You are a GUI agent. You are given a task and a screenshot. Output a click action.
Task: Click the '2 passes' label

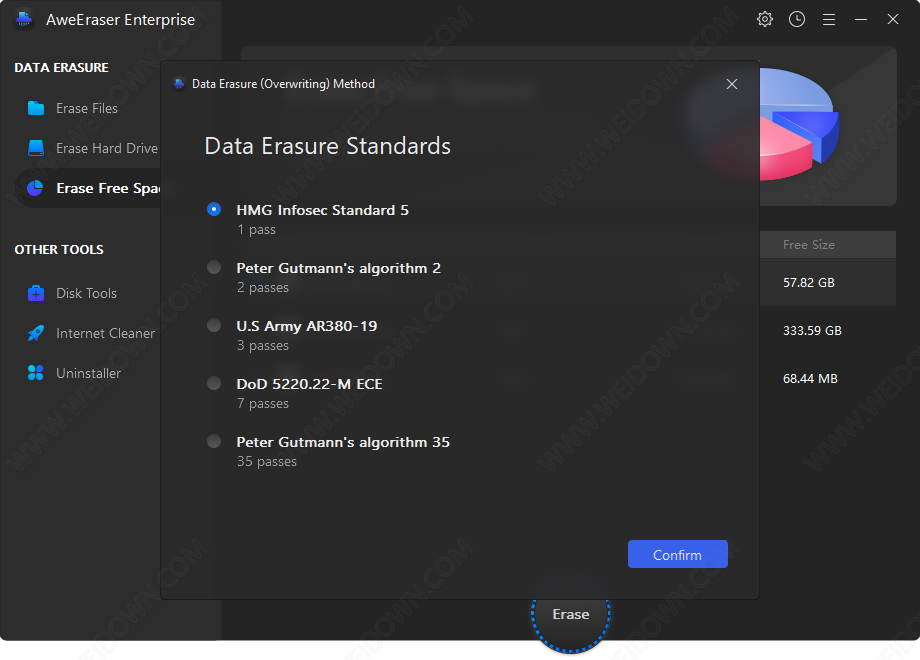[263, 287]
